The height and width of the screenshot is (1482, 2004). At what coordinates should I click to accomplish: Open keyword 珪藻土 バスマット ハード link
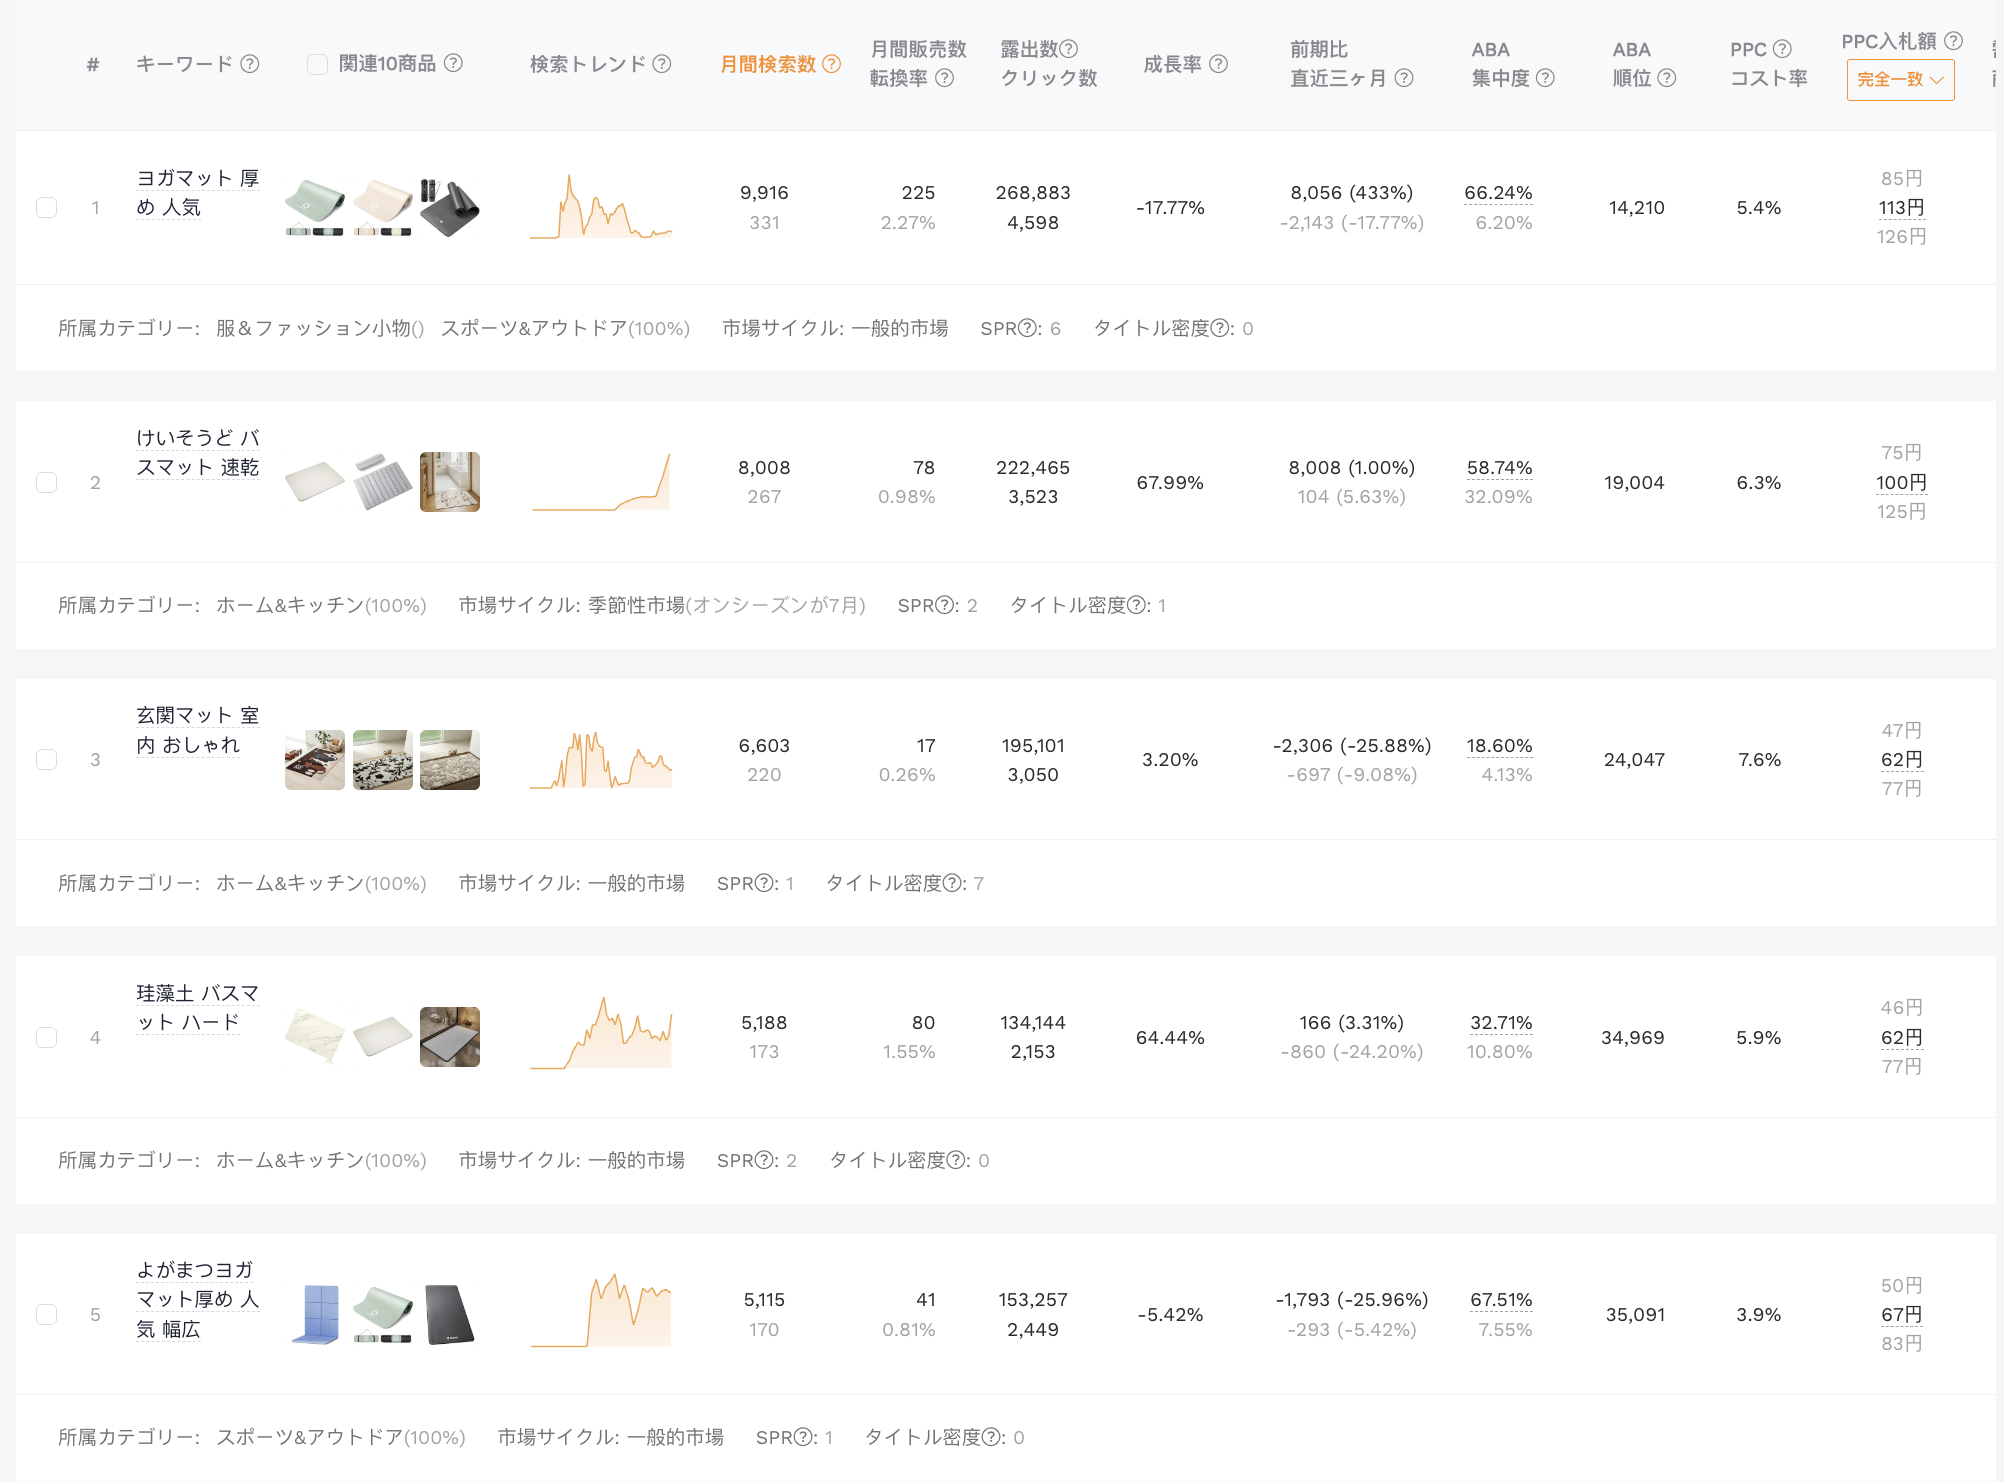click(x=198, y=1007)
